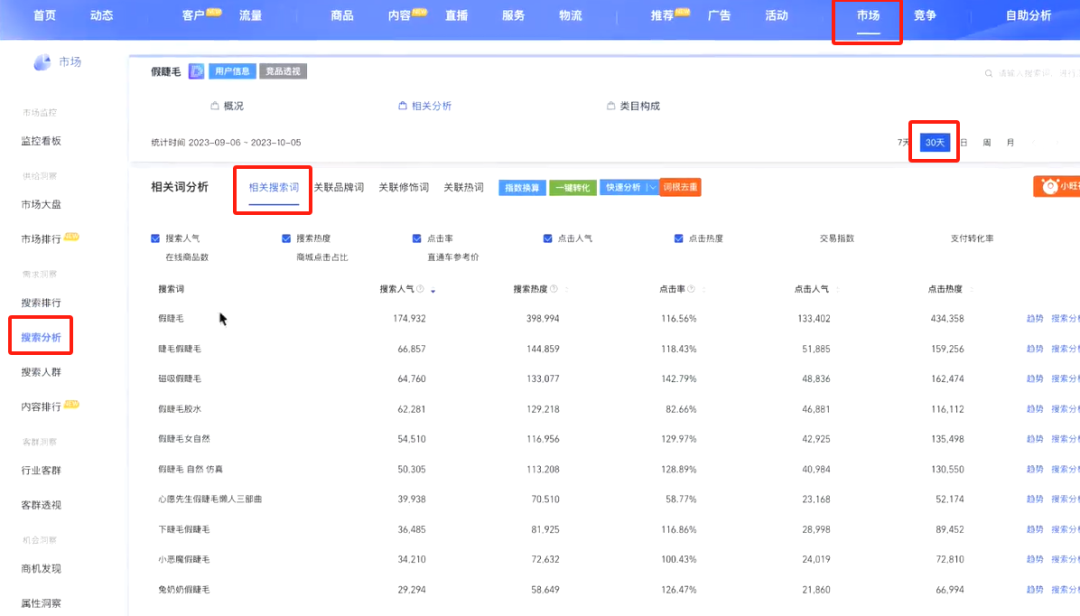Select the 月 time range

1010,143
